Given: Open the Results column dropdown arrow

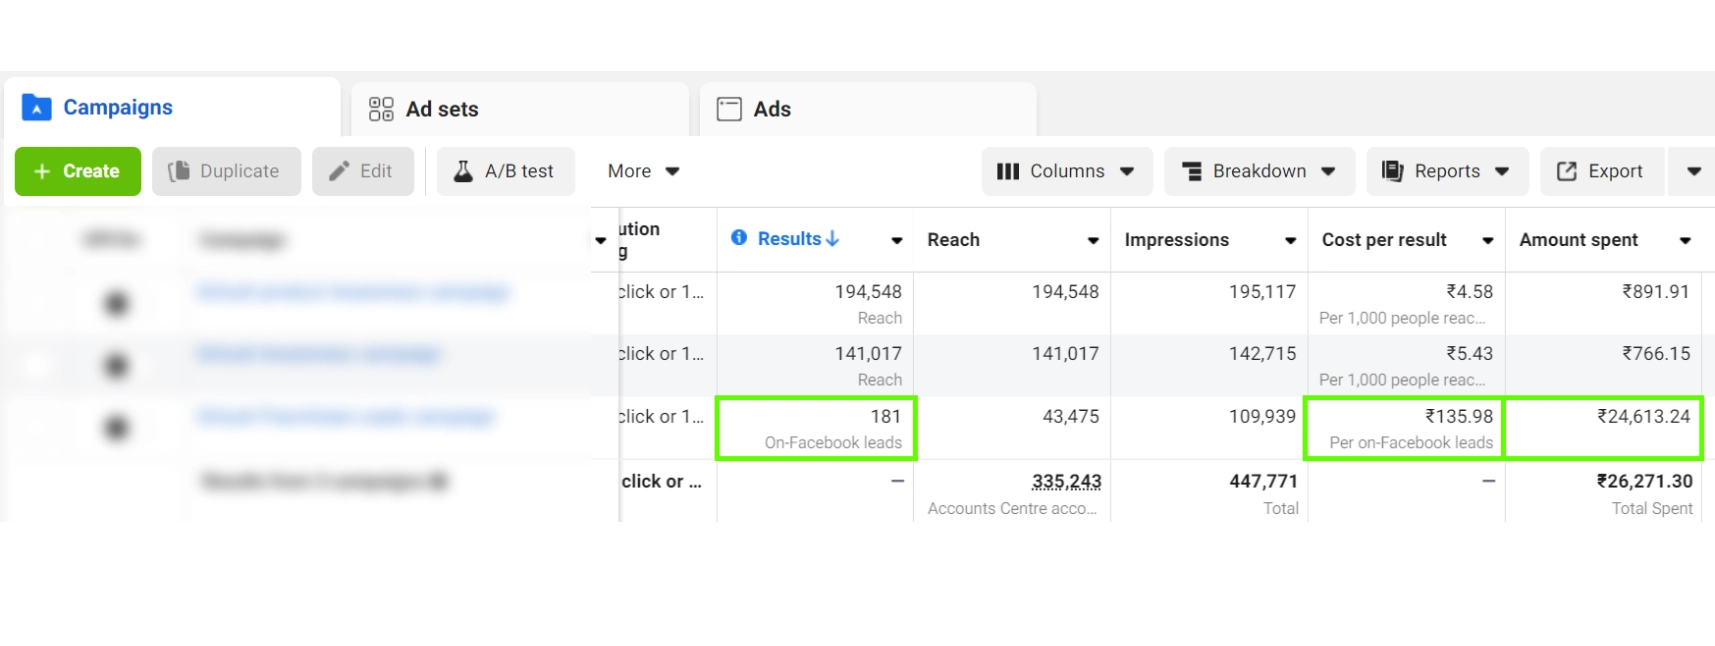Looking at the screenshot, I should (x=897, y=240).
